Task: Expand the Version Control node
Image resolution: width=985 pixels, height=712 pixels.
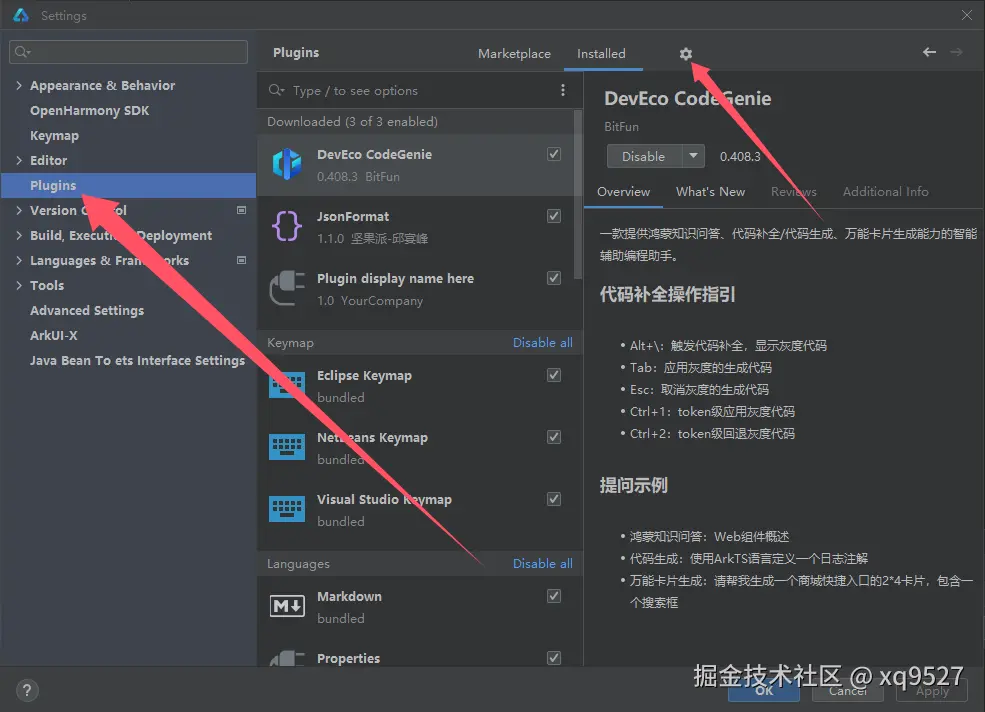Action: [19, 210]
